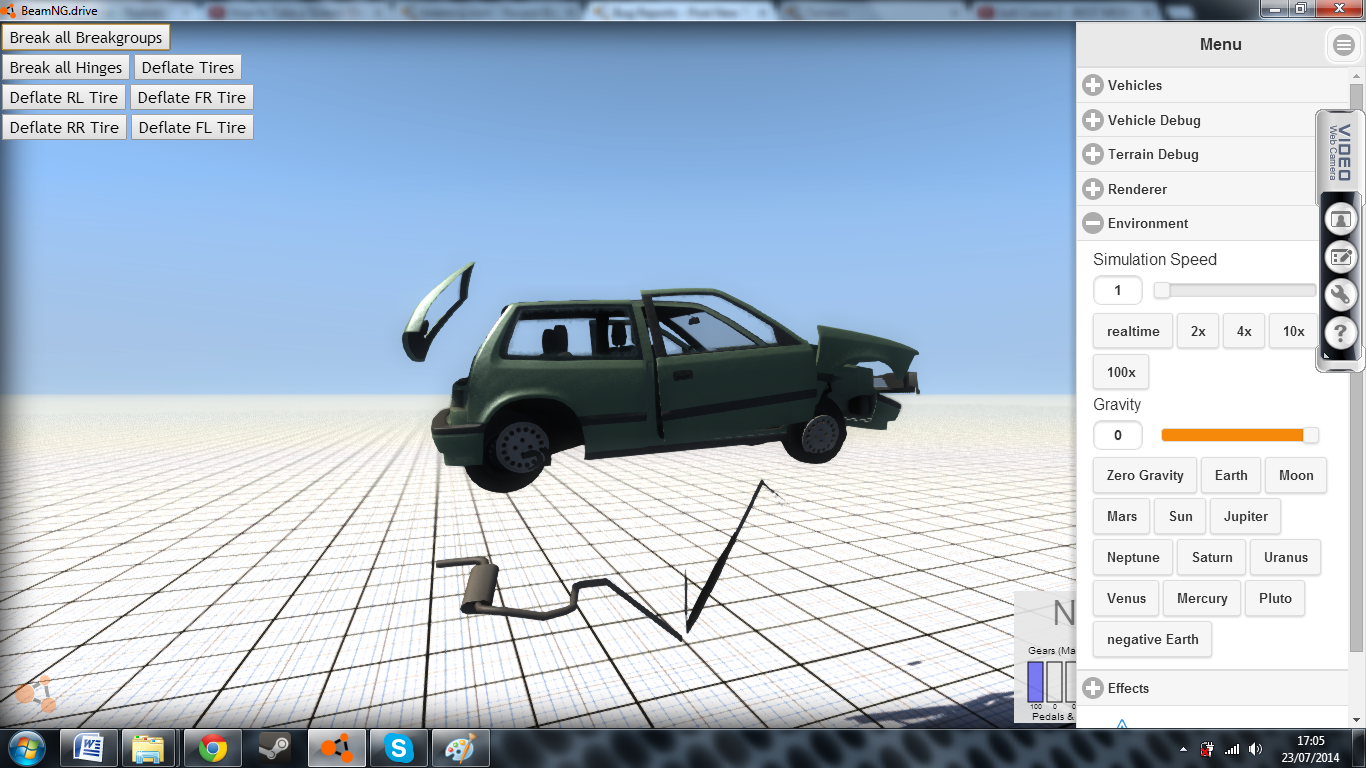Click the volume speaker tray icon
The image size is (1366, 768).
click(x=1255, y=749)
